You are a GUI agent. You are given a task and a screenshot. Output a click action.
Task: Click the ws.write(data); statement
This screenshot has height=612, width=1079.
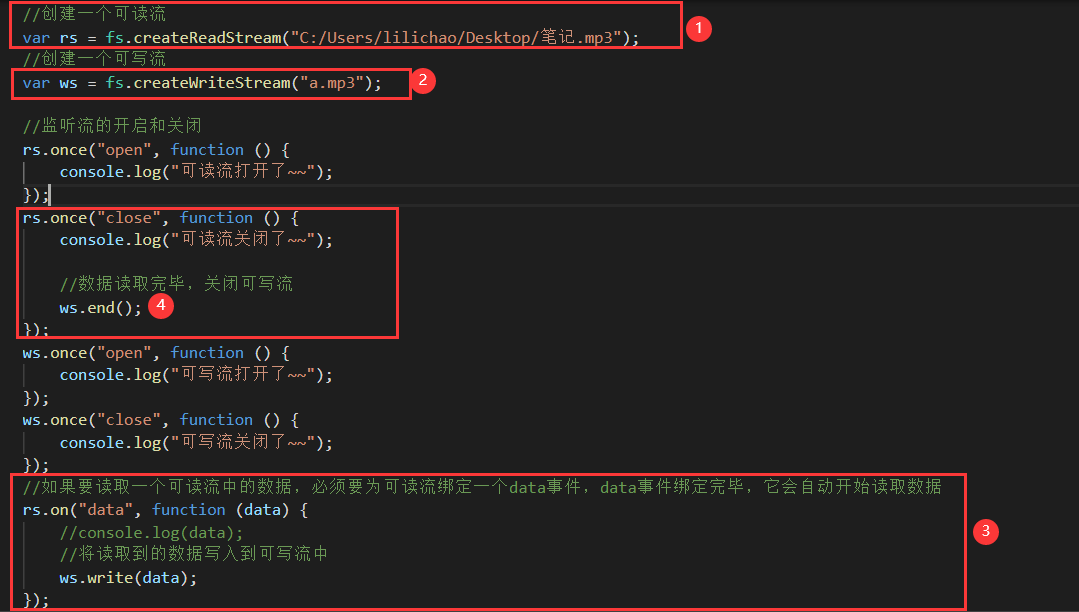point(128,578)
